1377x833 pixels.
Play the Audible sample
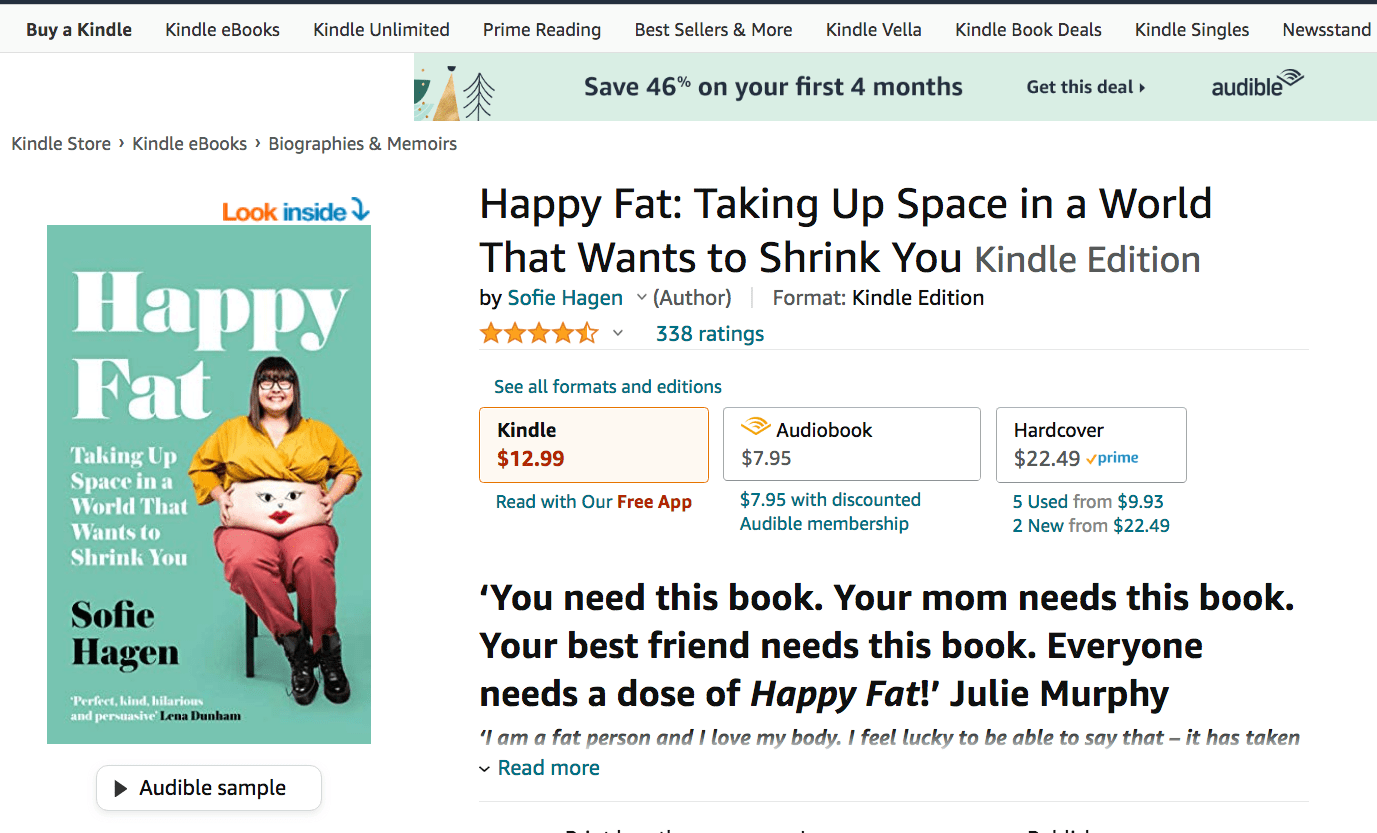pos(209,788)
